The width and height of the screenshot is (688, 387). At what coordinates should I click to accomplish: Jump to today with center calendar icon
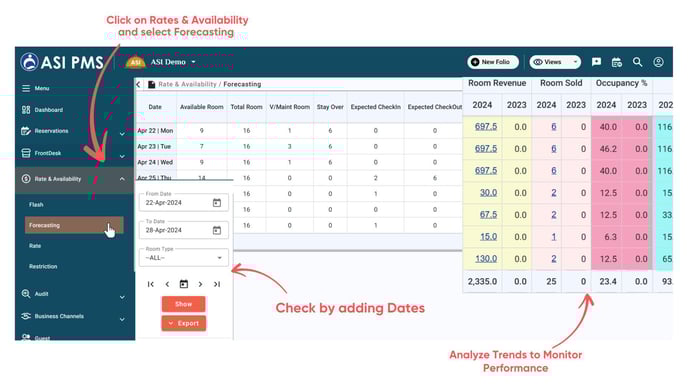click(x=184, y=284)
